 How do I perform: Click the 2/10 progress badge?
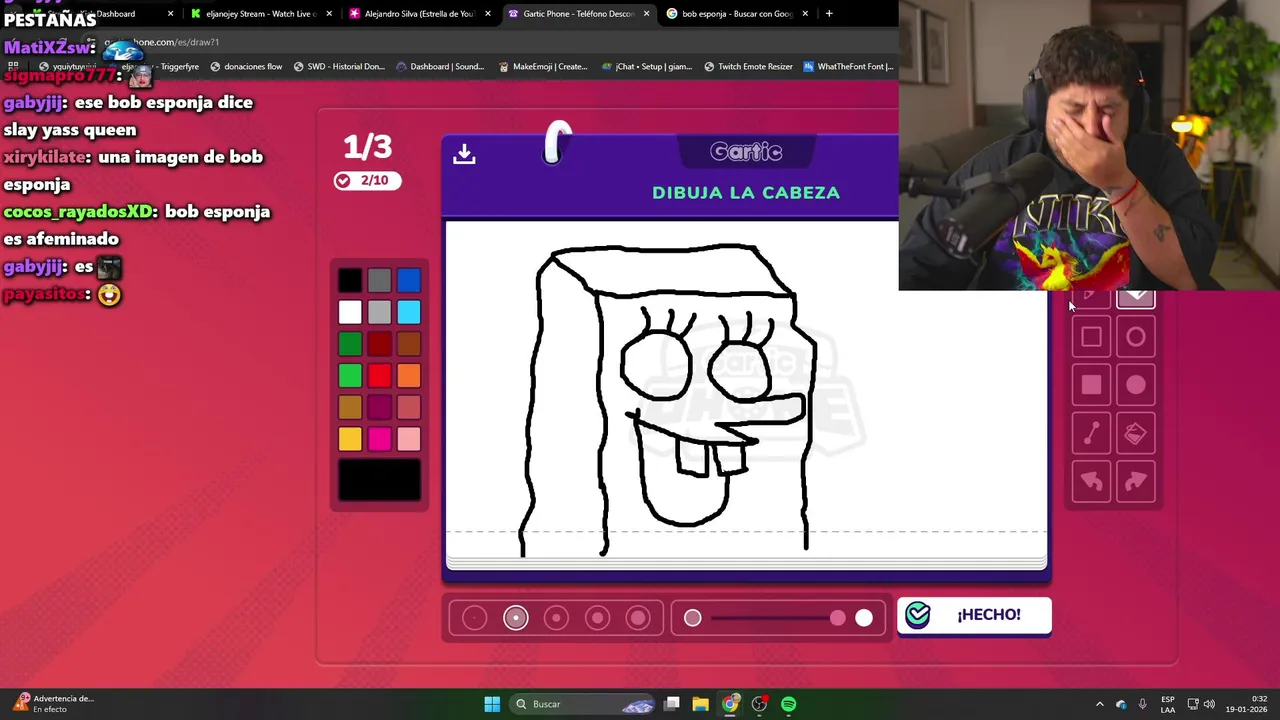pos(367,180)
